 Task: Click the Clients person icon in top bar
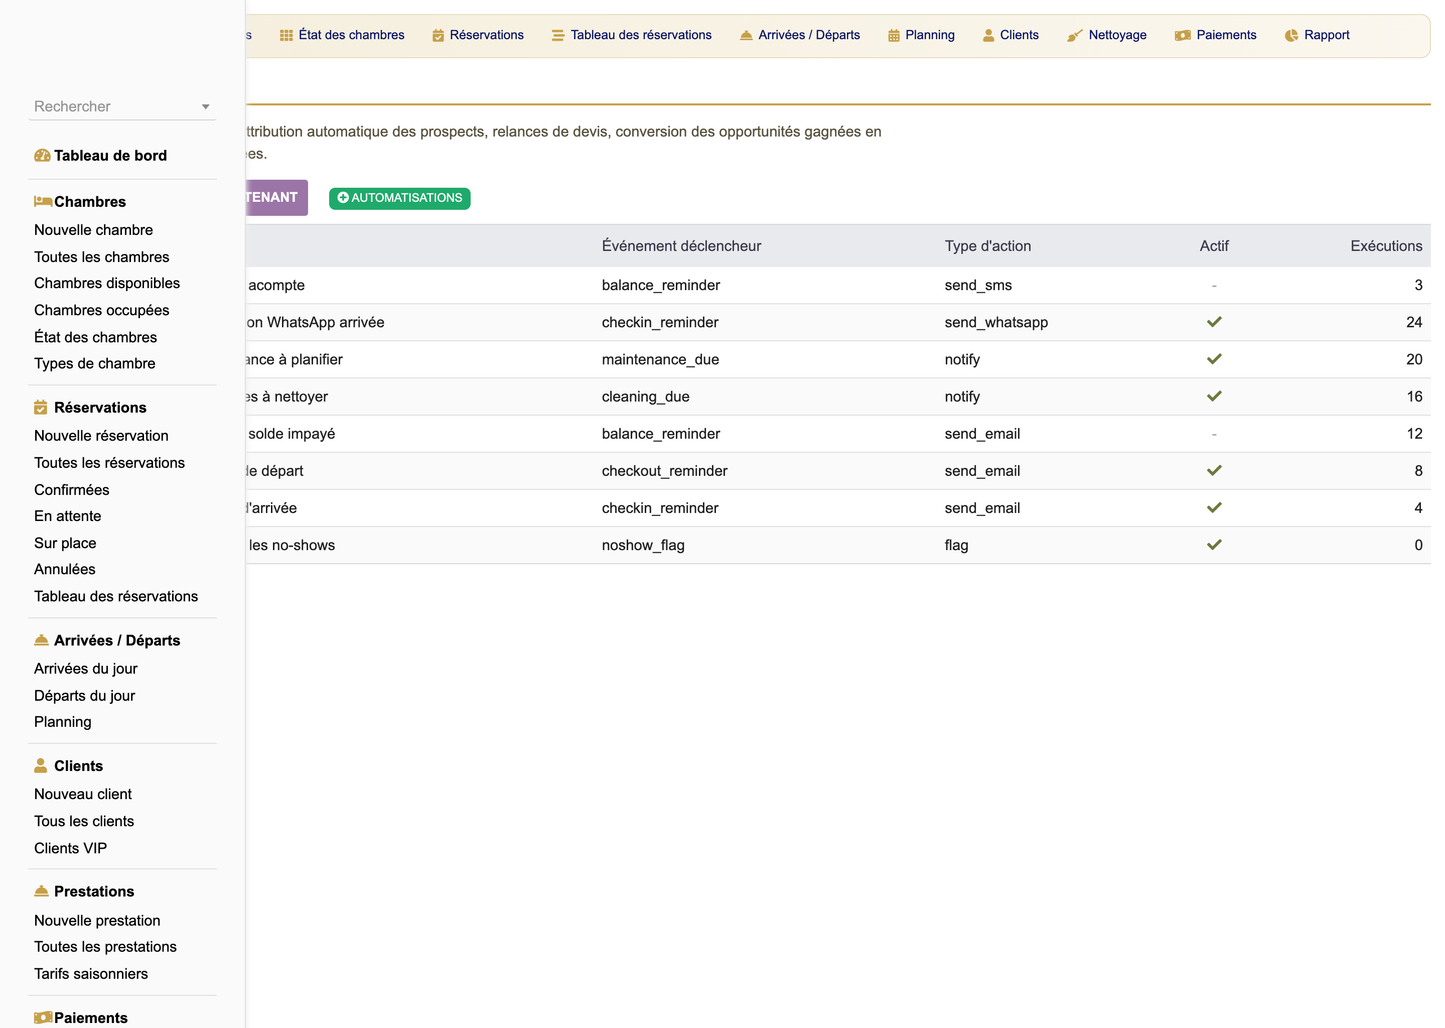(x=989, y=35)
